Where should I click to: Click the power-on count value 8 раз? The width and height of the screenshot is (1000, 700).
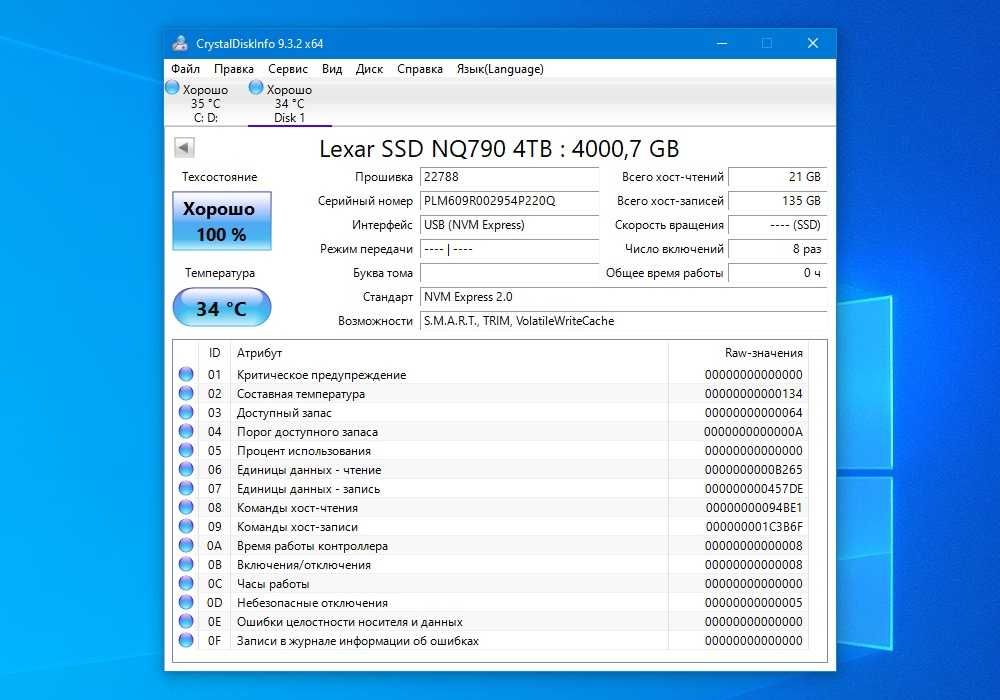click(x=777, y=249)
